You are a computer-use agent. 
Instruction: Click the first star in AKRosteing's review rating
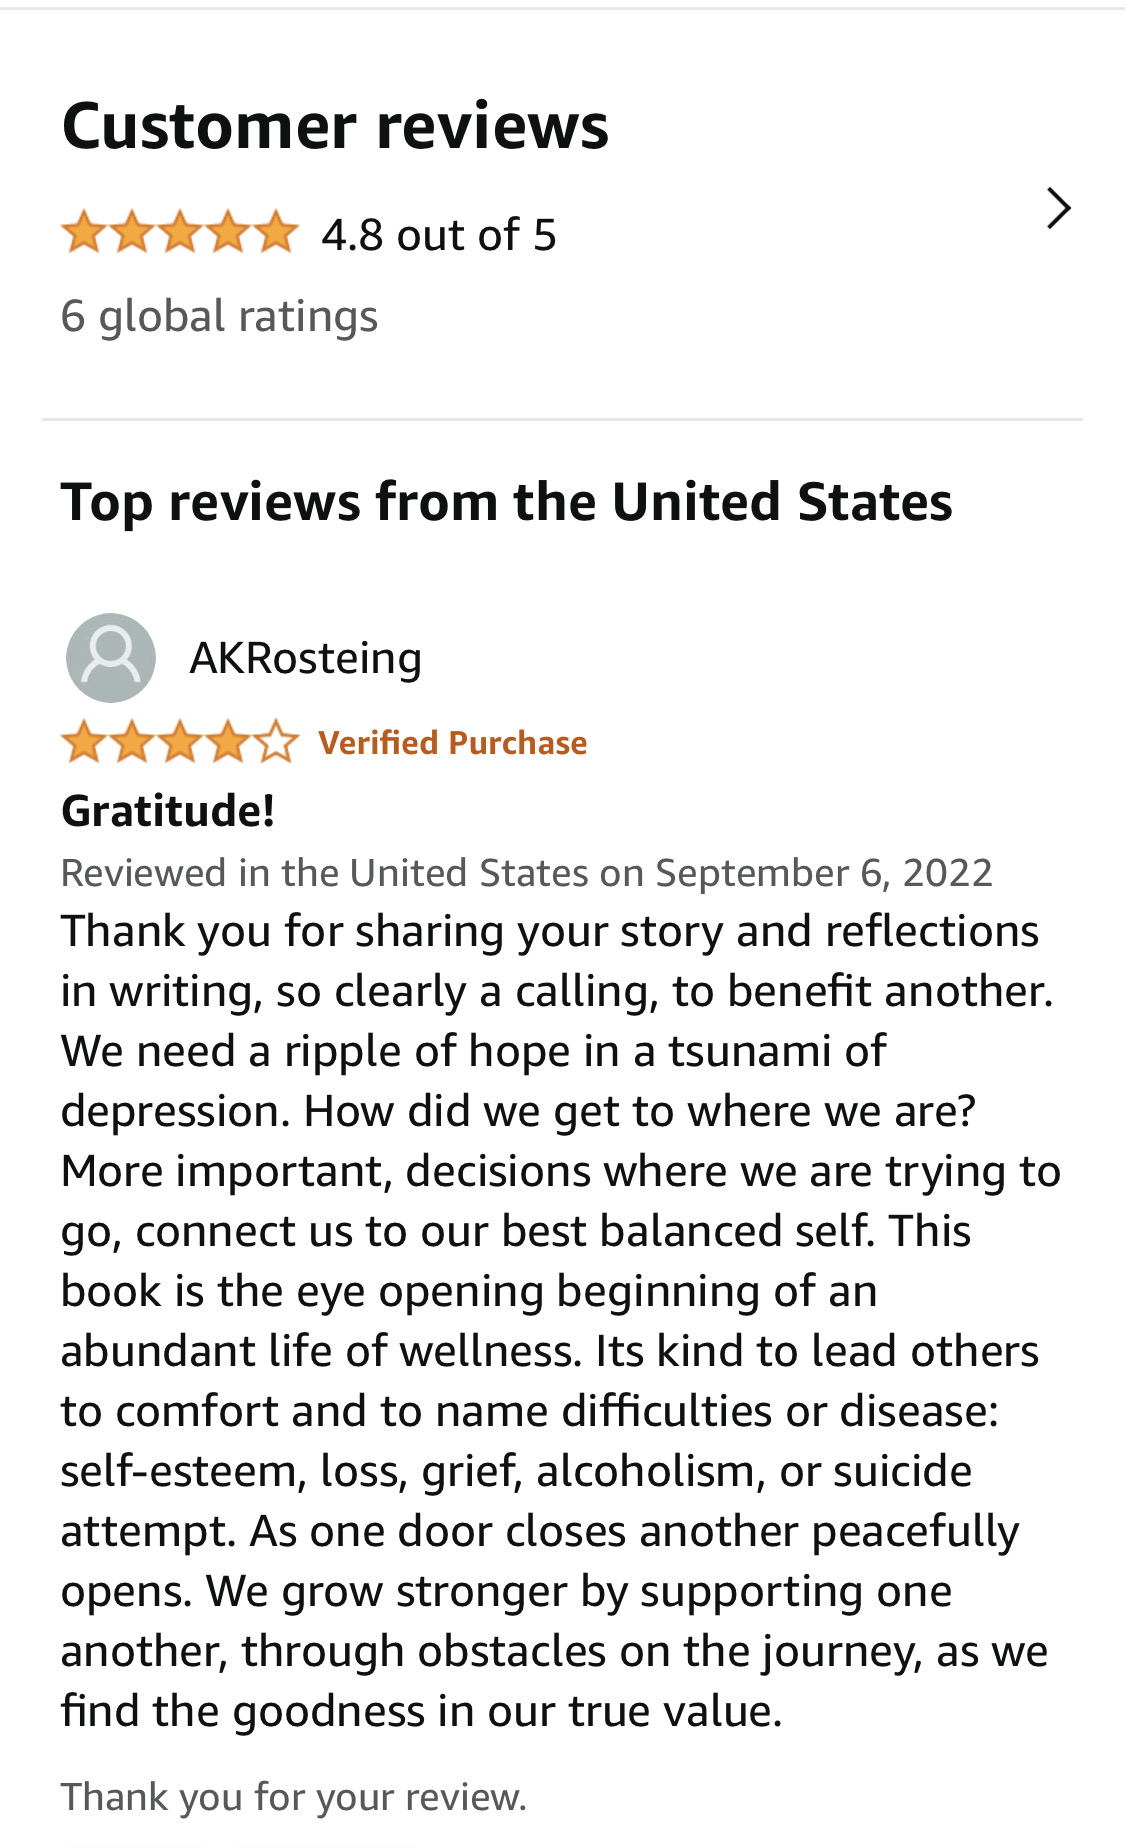click(x=84, y=743)
